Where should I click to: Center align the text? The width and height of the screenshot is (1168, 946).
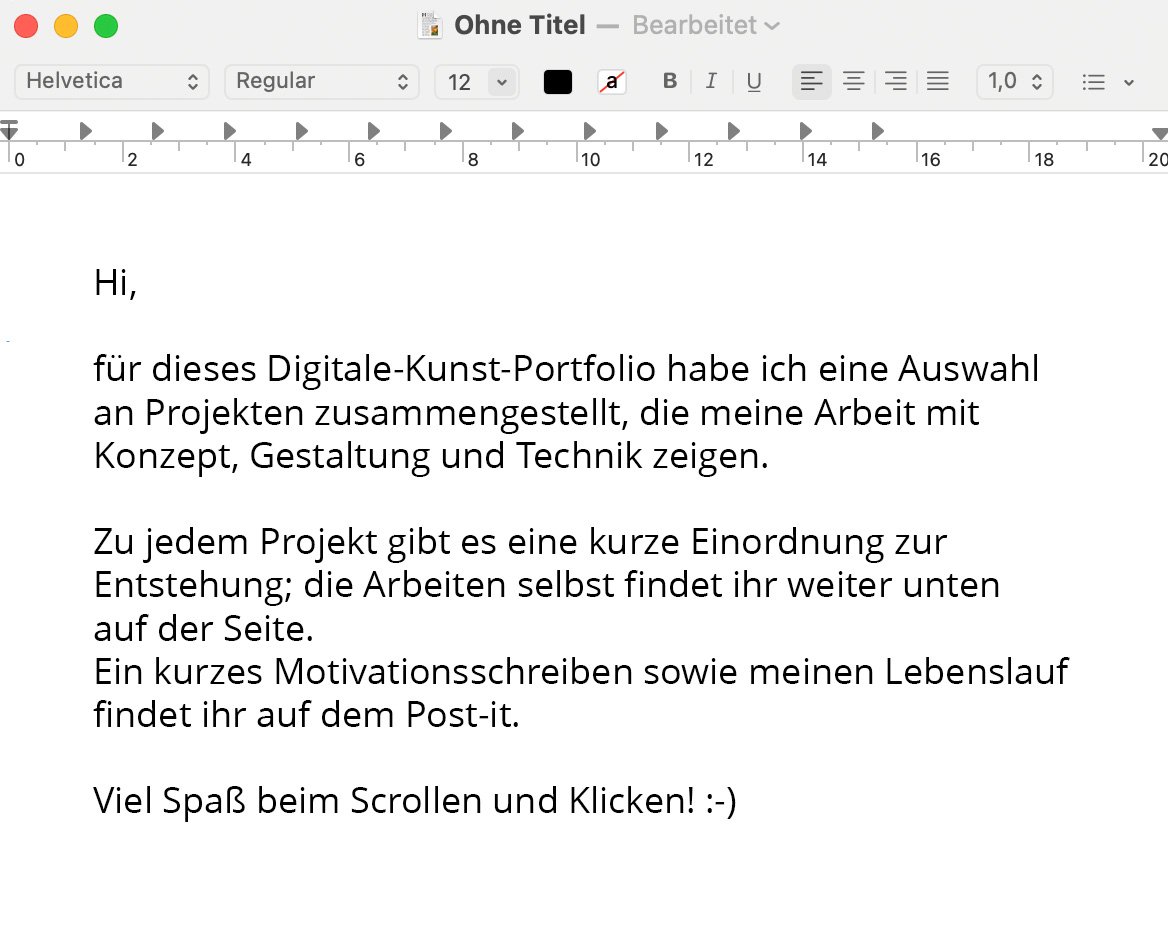853,82
